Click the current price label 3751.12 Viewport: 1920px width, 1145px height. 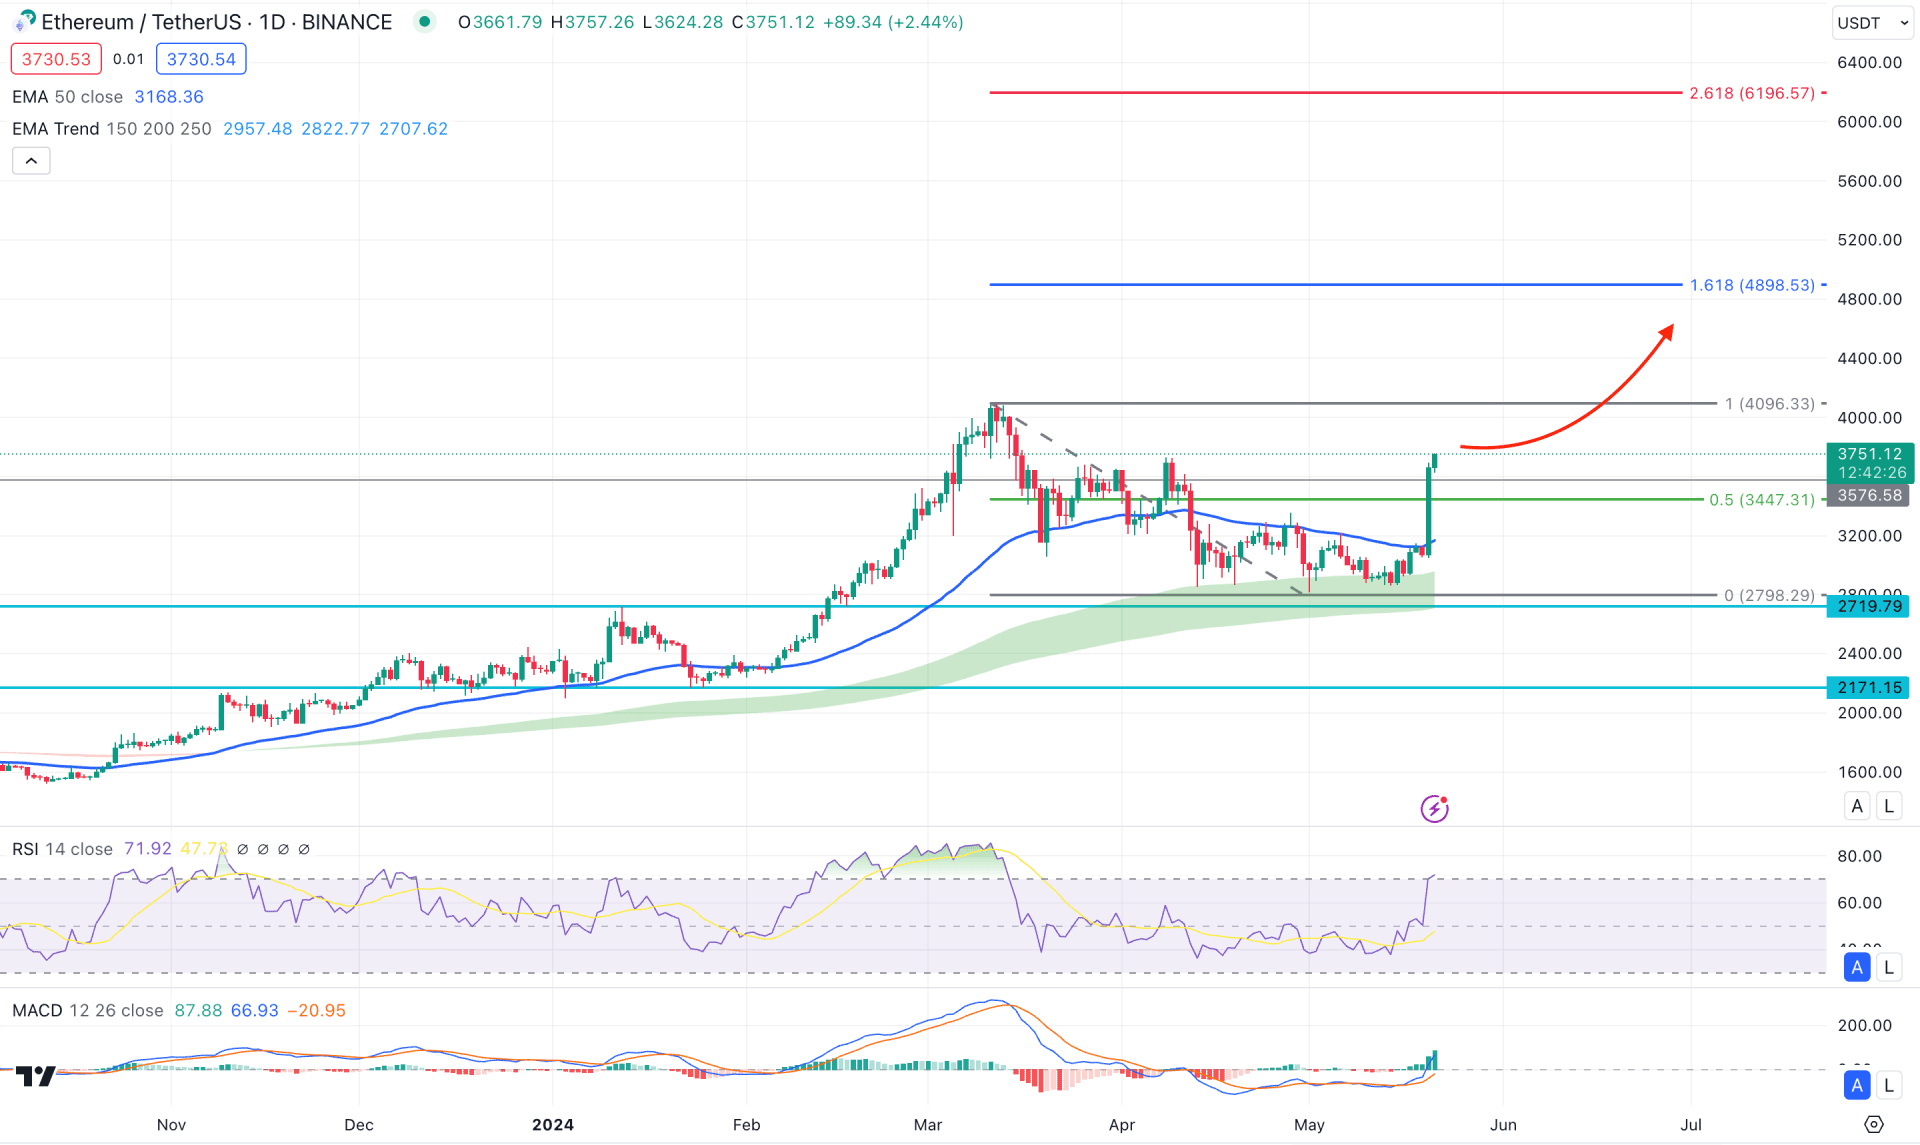1869,454
